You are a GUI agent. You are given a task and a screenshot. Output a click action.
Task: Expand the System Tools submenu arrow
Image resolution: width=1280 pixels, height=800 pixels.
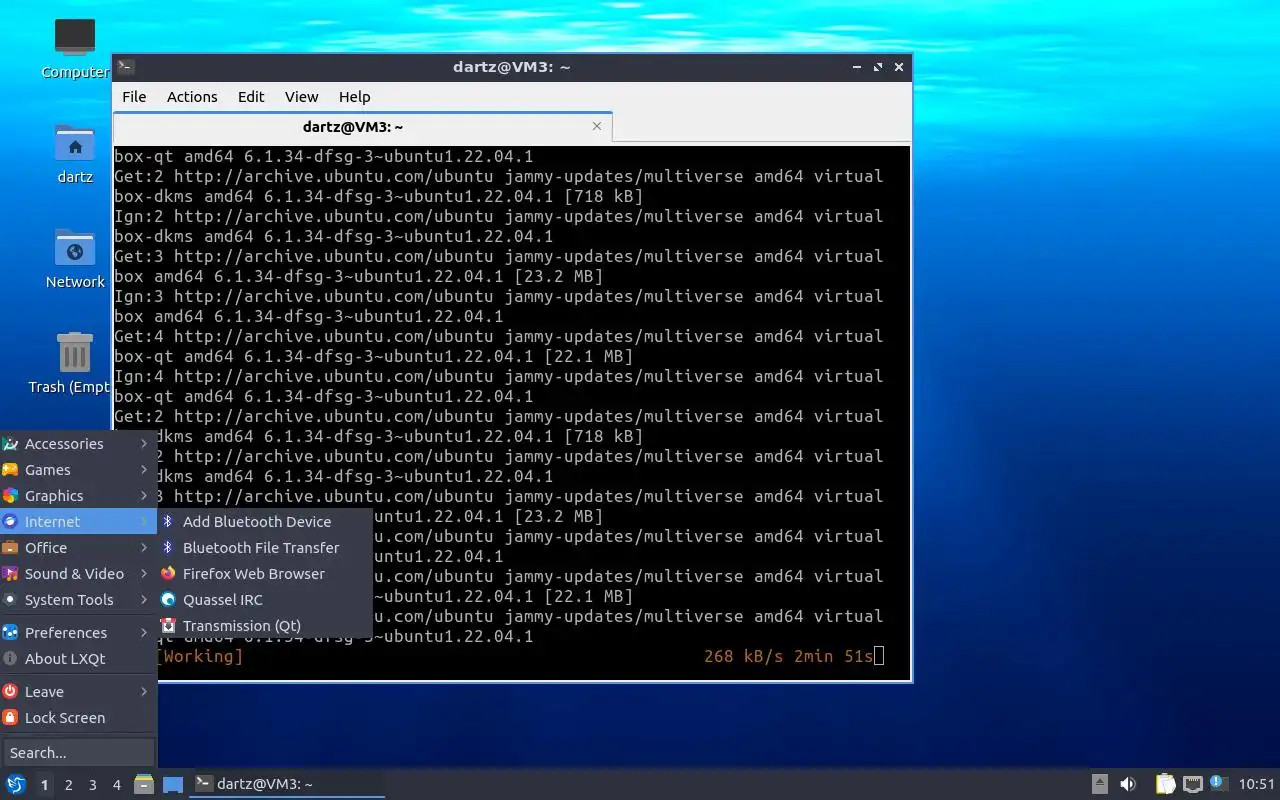click(x=144, y=600)
